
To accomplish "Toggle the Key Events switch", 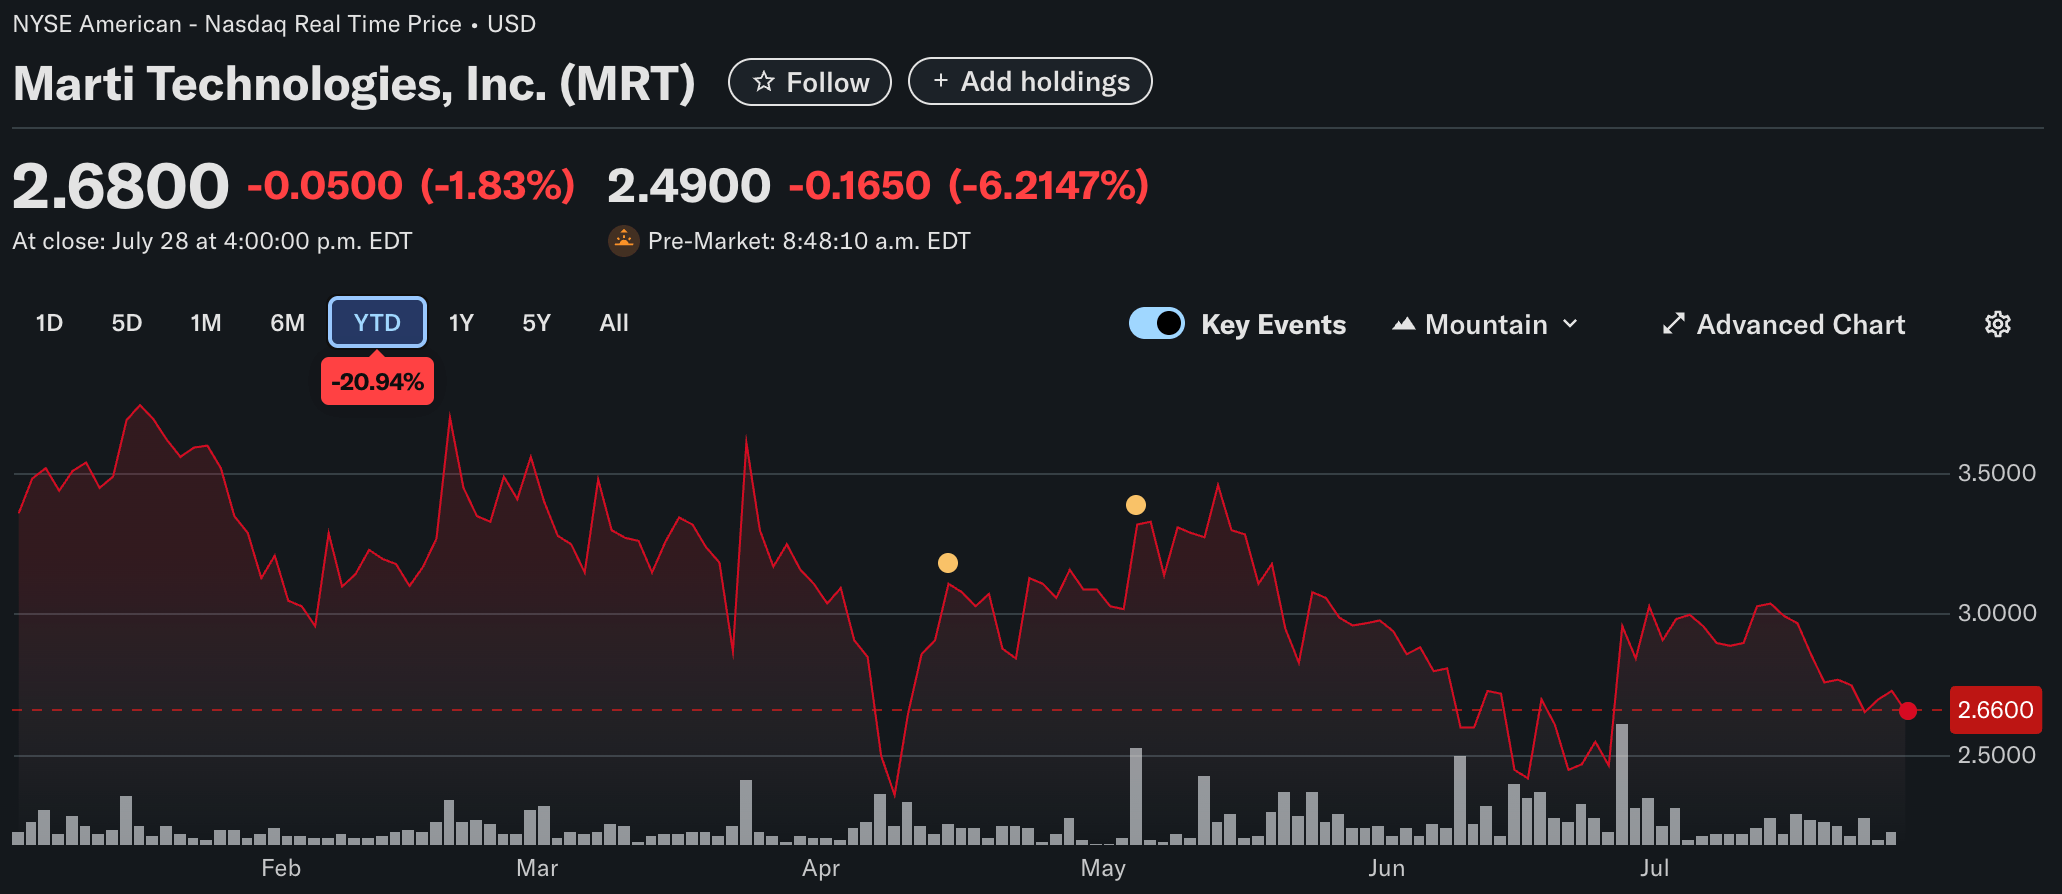I will point(1156,324).
